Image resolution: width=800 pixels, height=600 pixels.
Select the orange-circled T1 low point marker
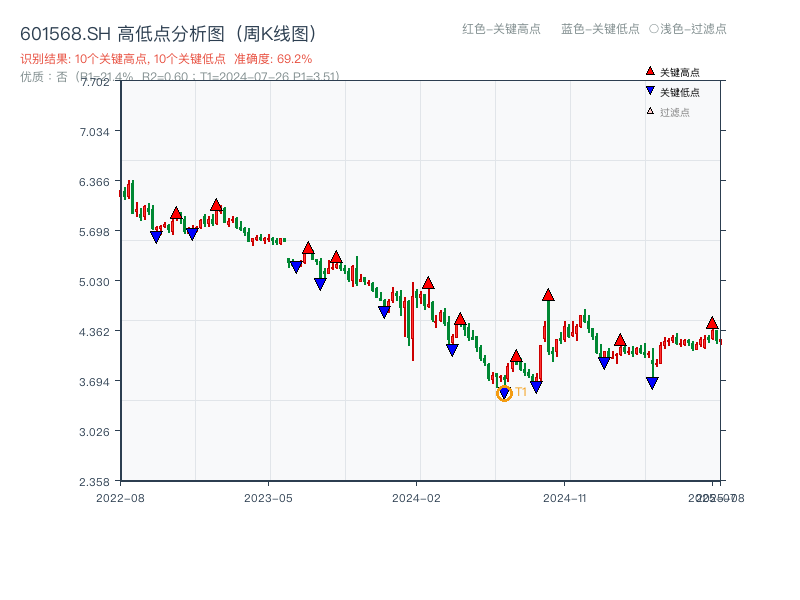[x=504, y=394]
